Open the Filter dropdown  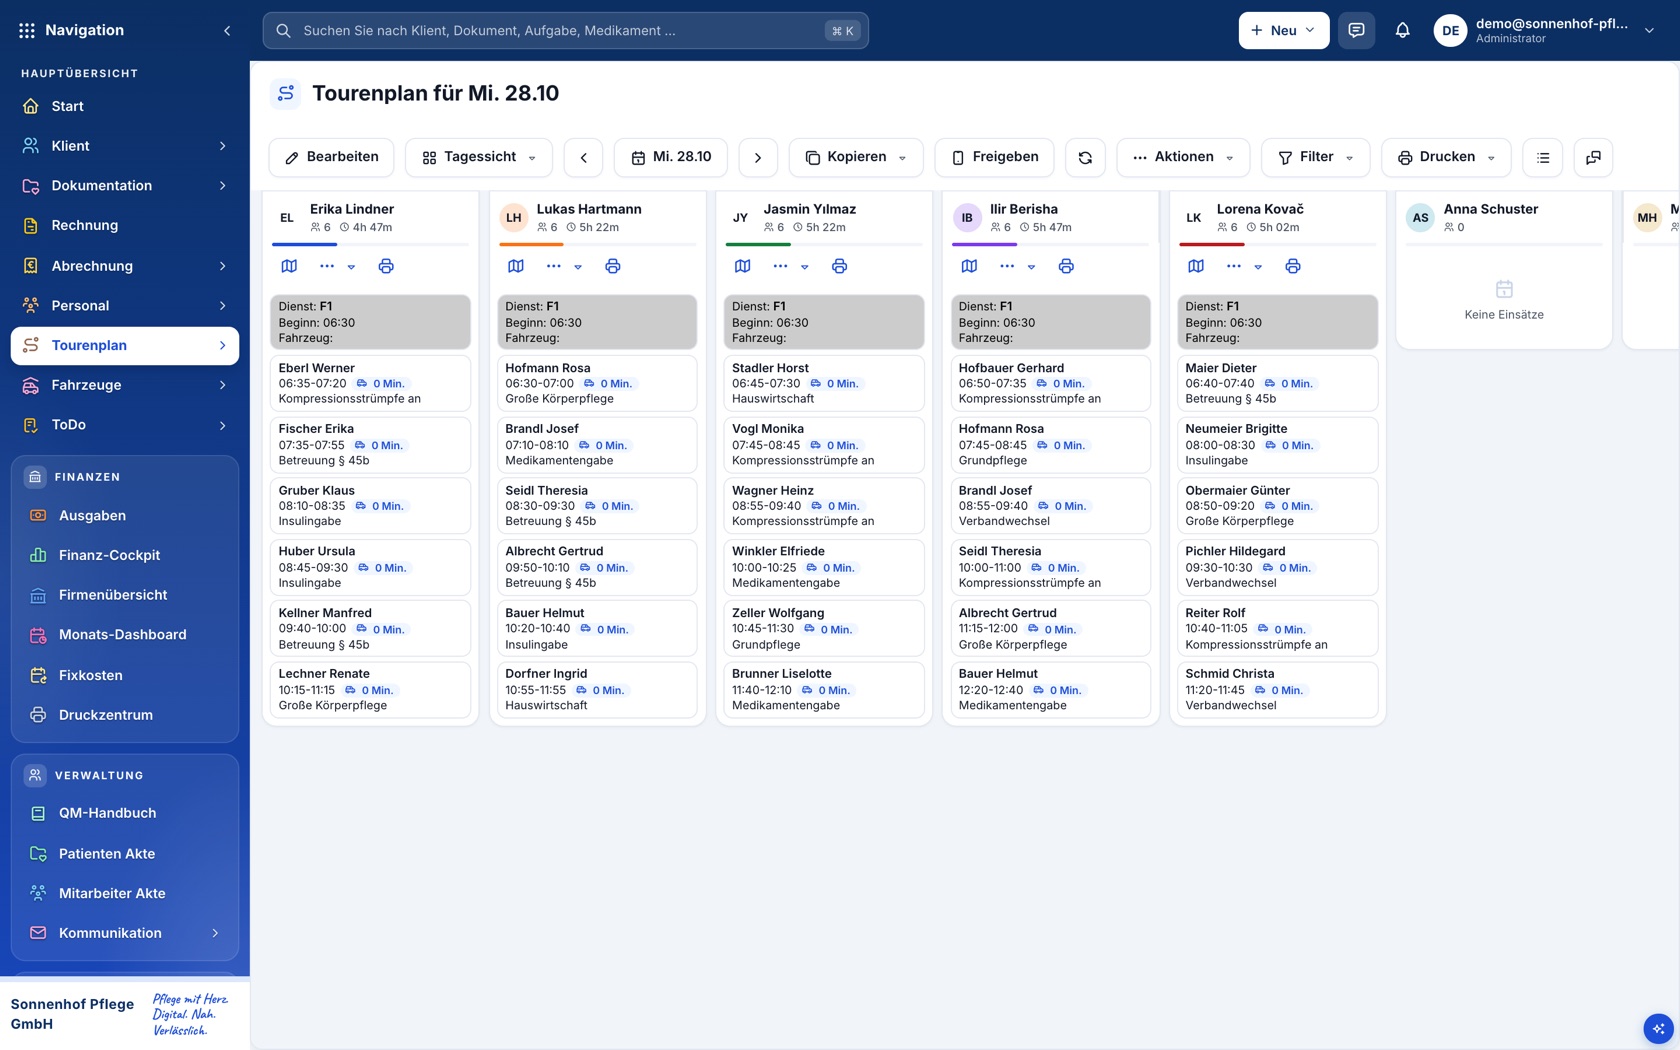1316,158
